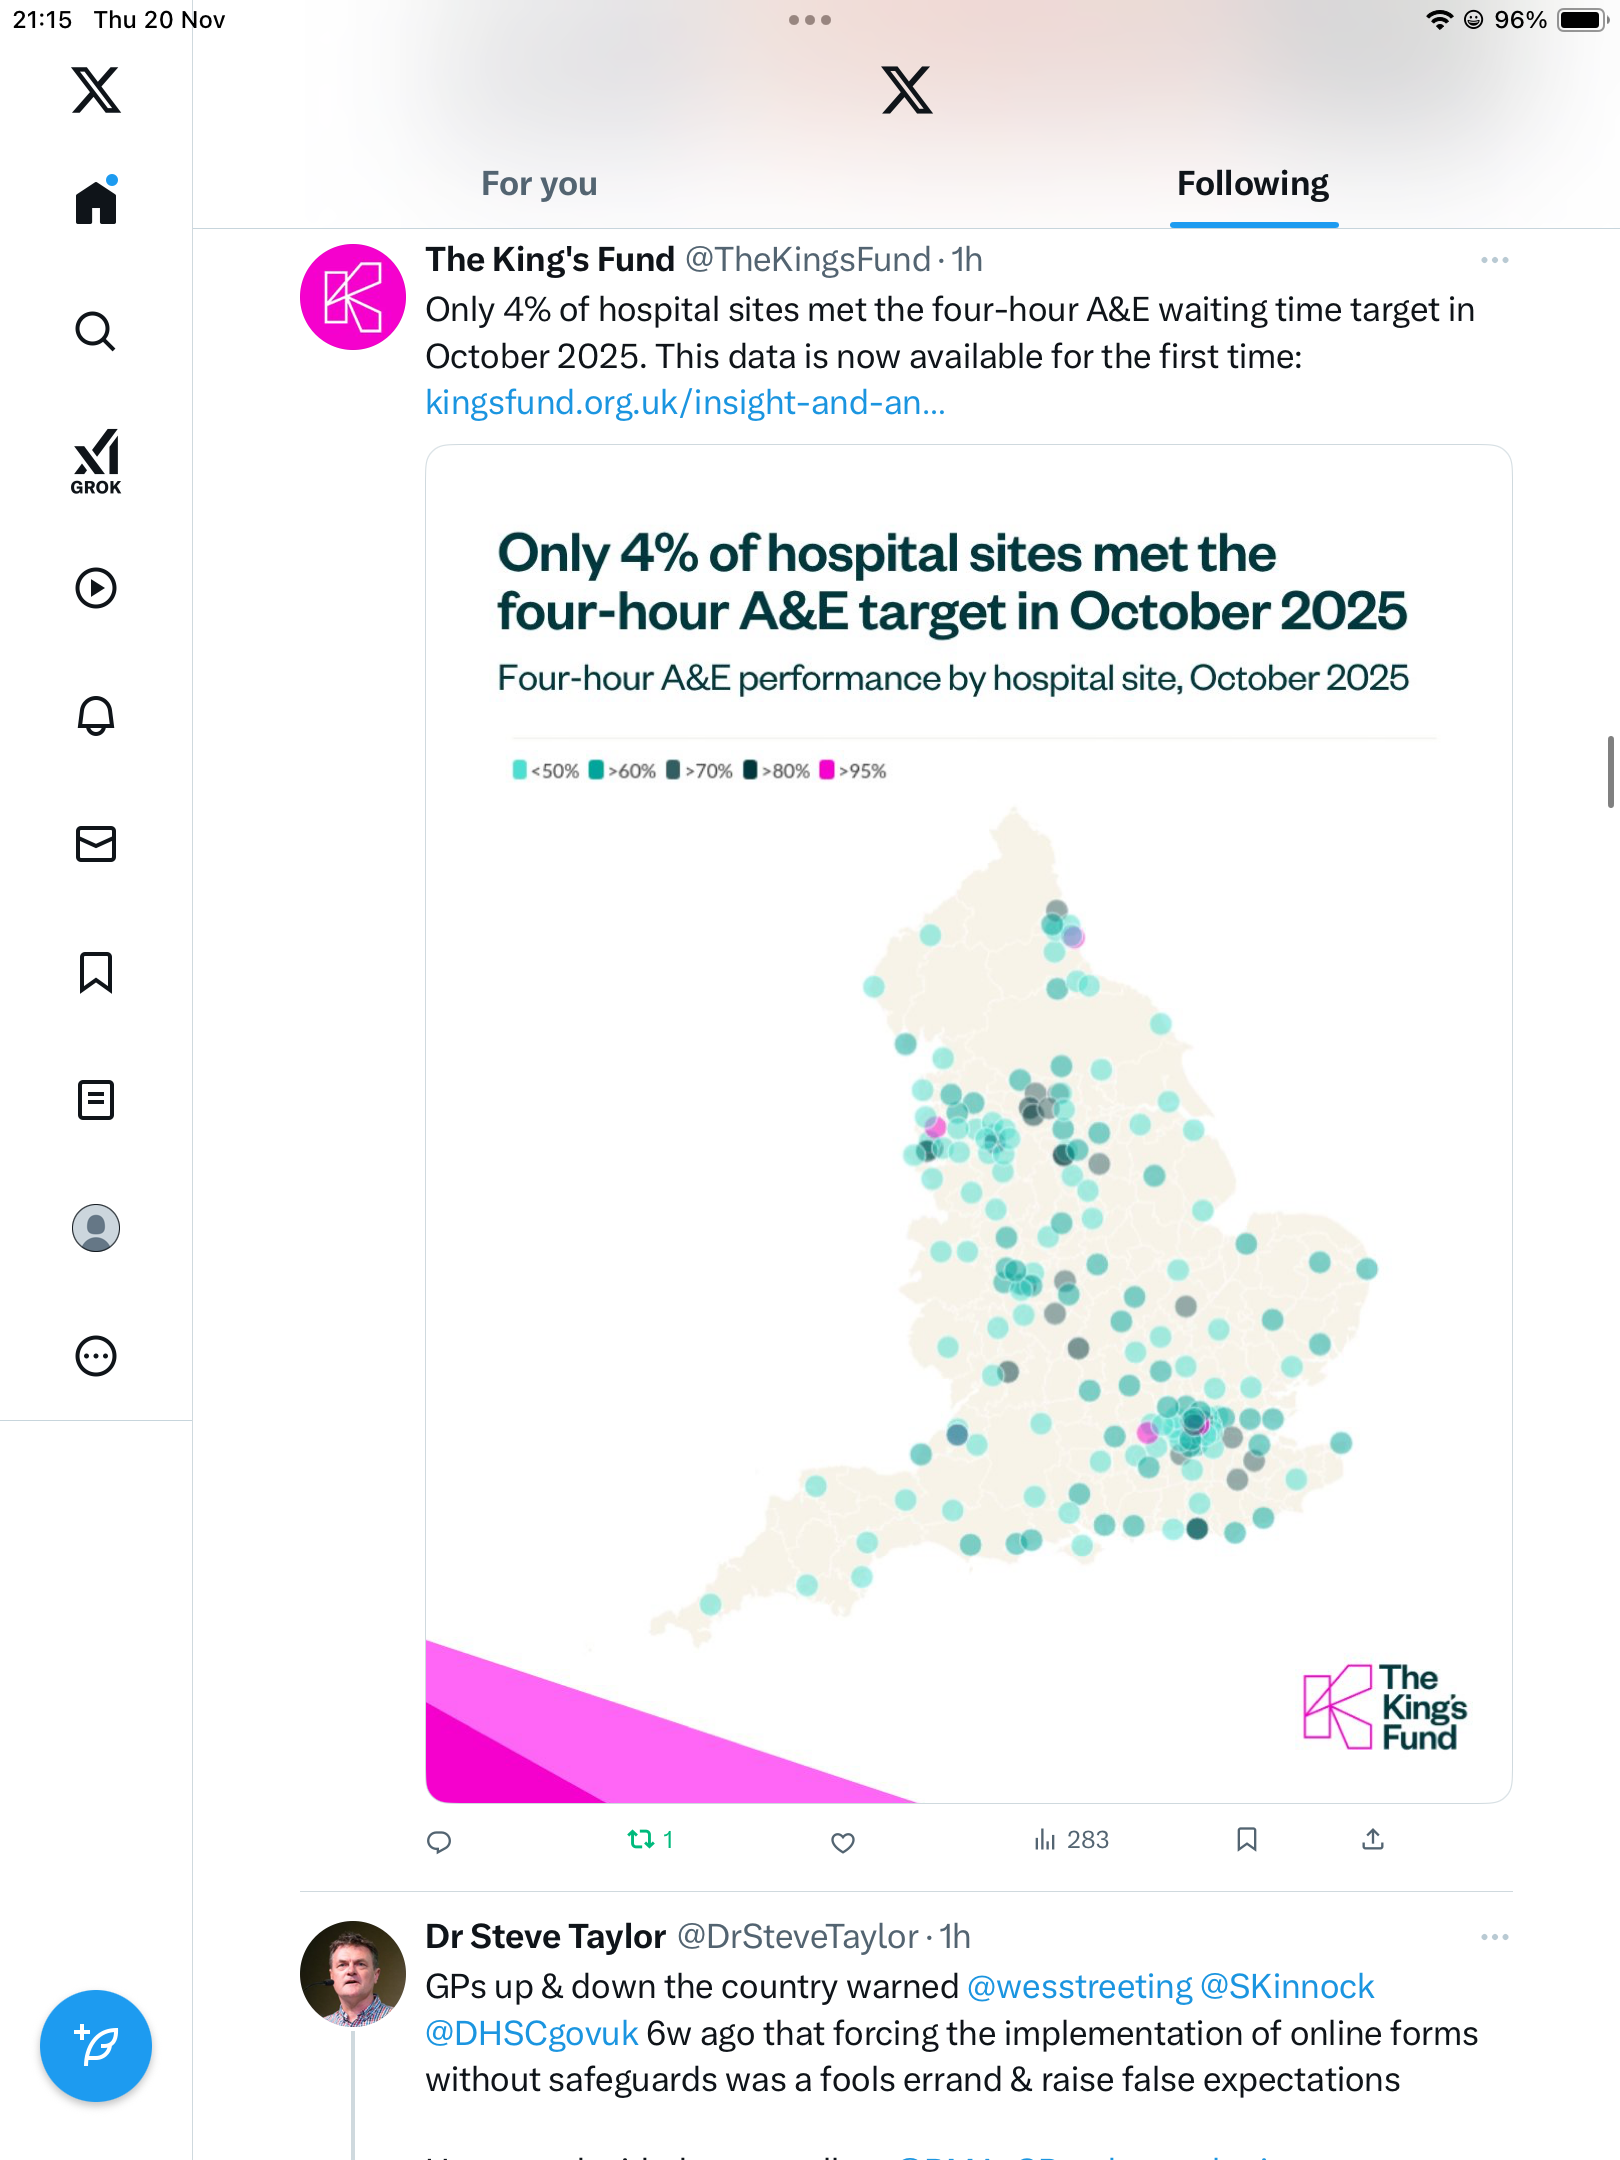Open more options on King's Fund post
Image resolution: width=1620 pixels, height=2160 pixels.
coord(1494,260)
